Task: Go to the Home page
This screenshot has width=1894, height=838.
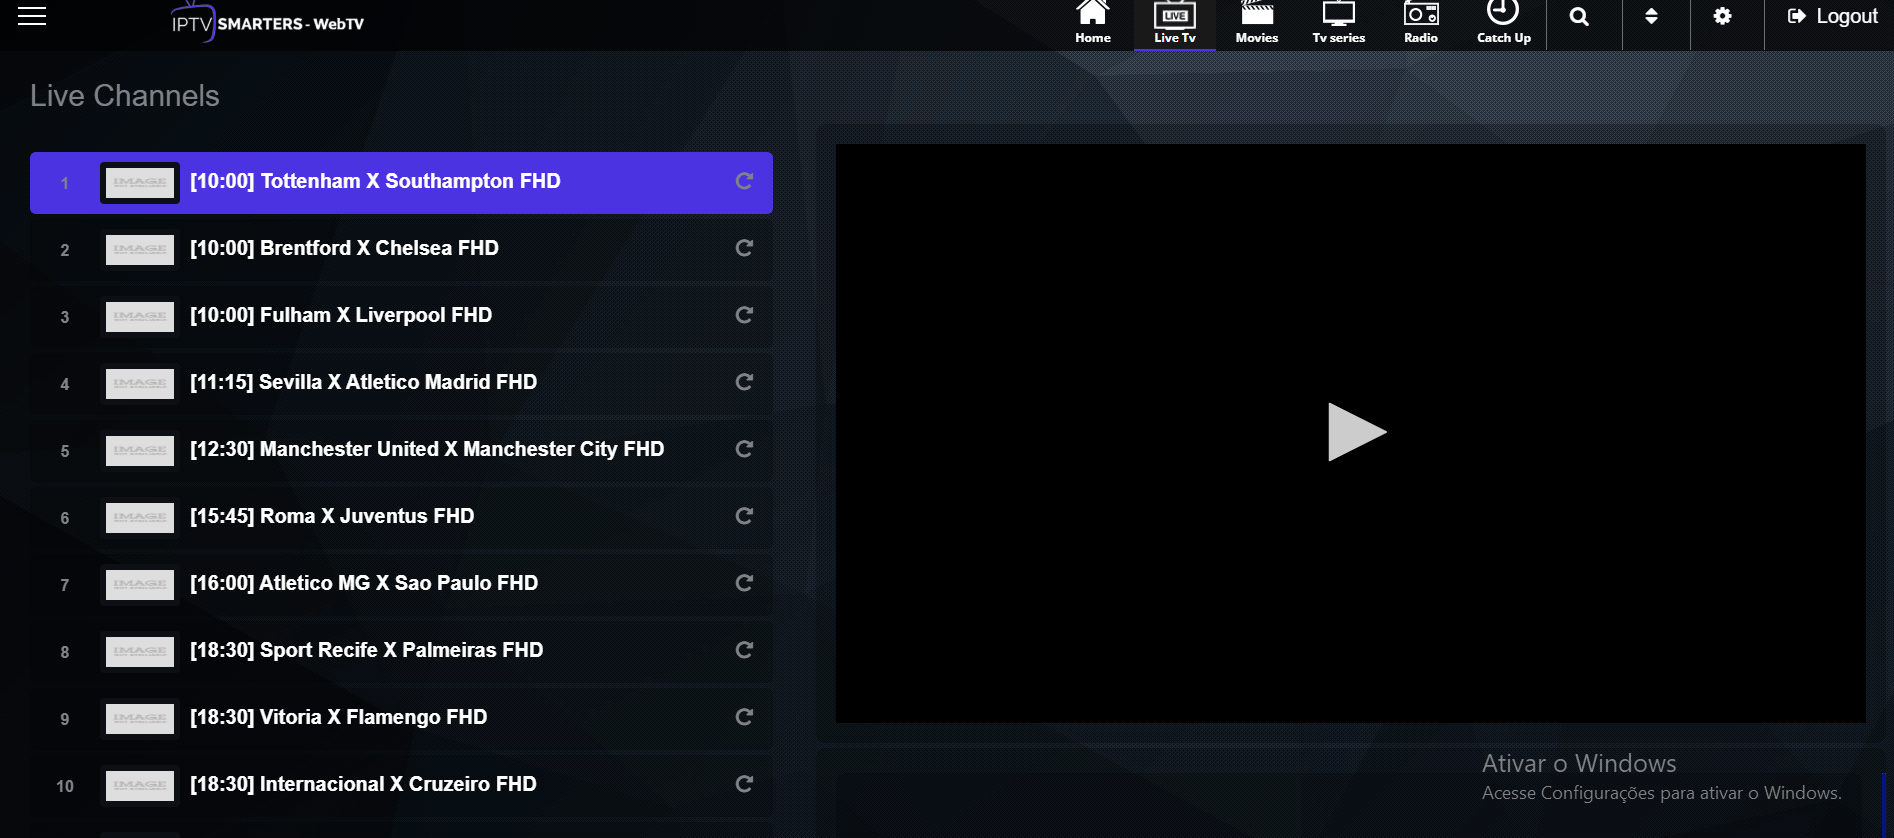Action: pyautogui.click(x=1092, y=23)
